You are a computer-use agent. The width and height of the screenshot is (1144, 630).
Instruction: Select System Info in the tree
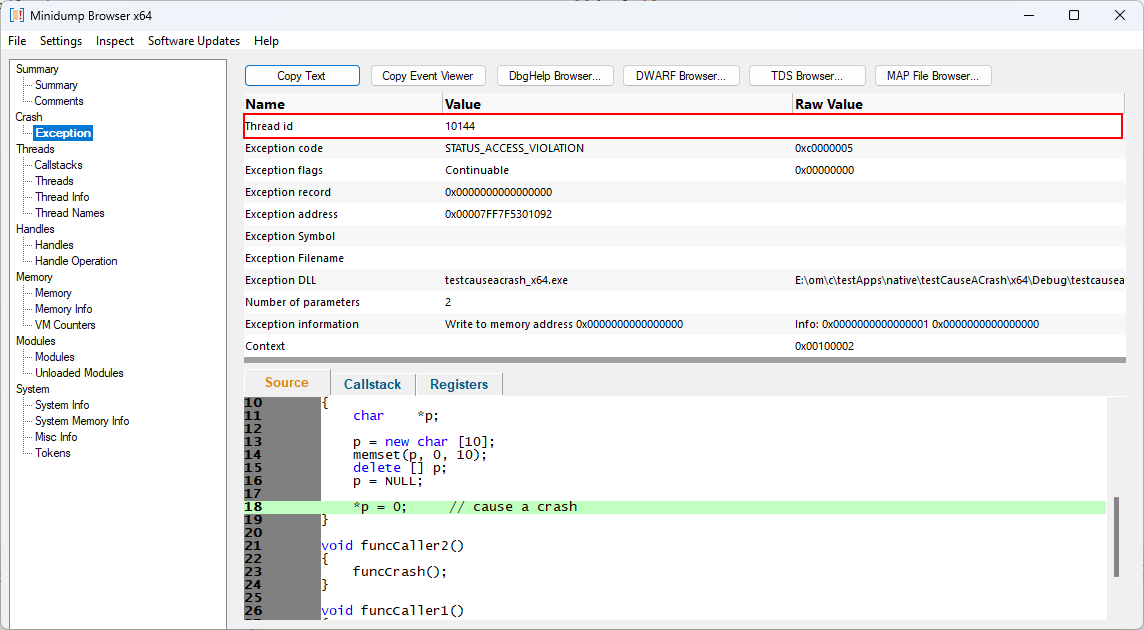pos(62,405)
